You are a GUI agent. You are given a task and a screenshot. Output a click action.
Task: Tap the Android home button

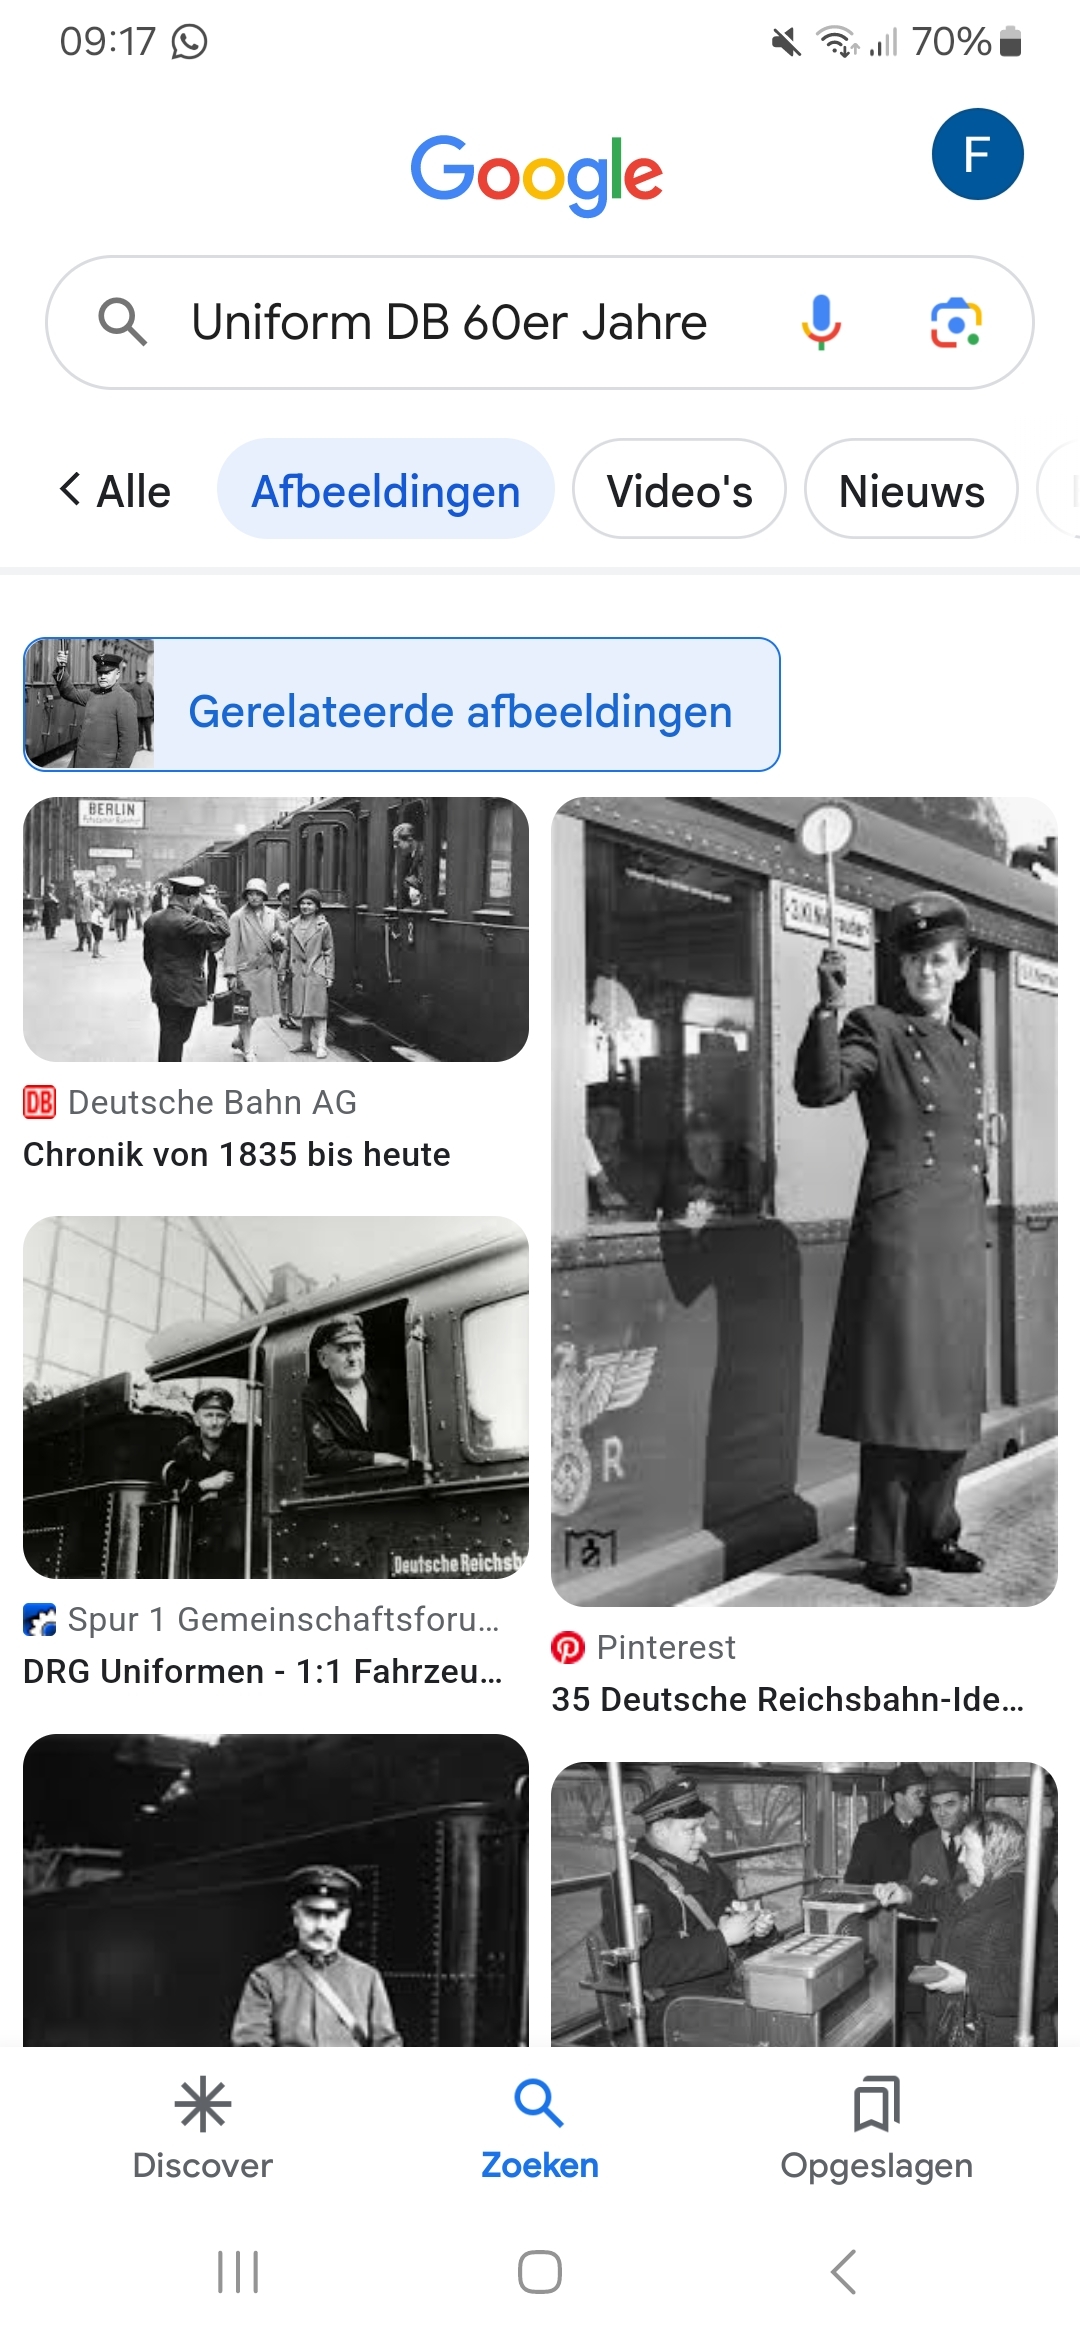point(540,2272)
